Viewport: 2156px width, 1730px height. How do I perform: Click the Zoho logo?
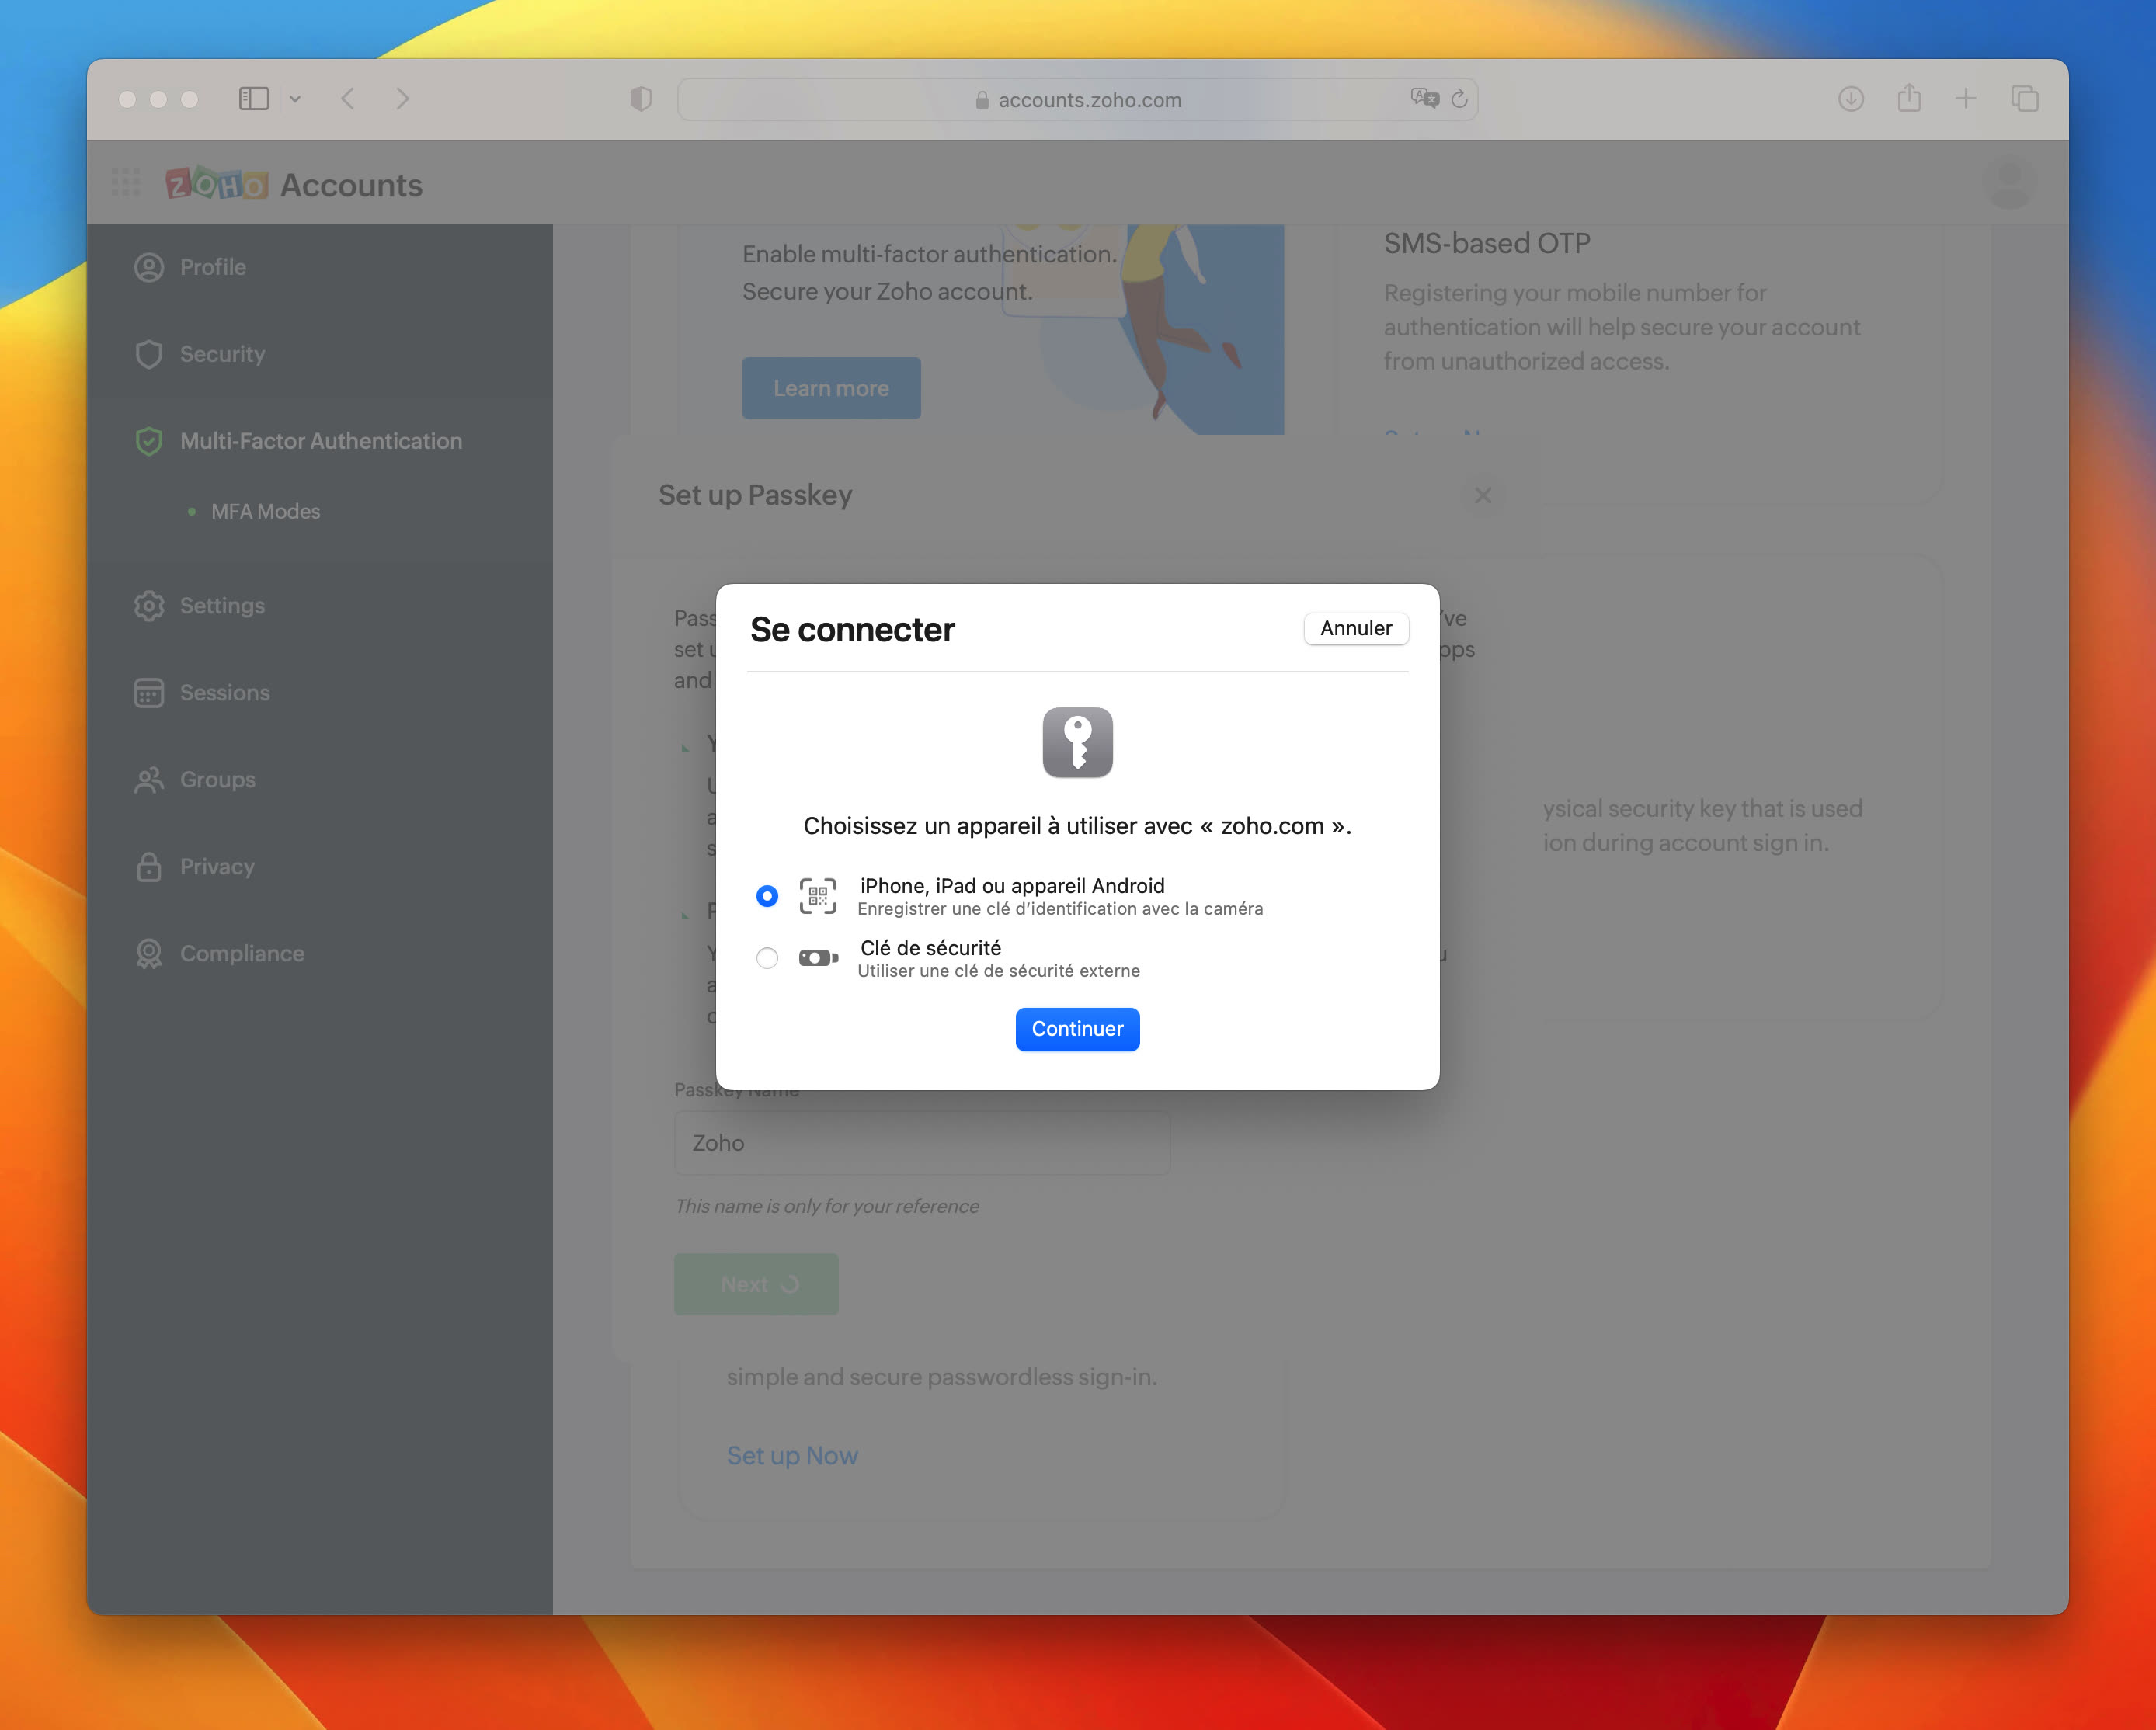pos(217,183)
